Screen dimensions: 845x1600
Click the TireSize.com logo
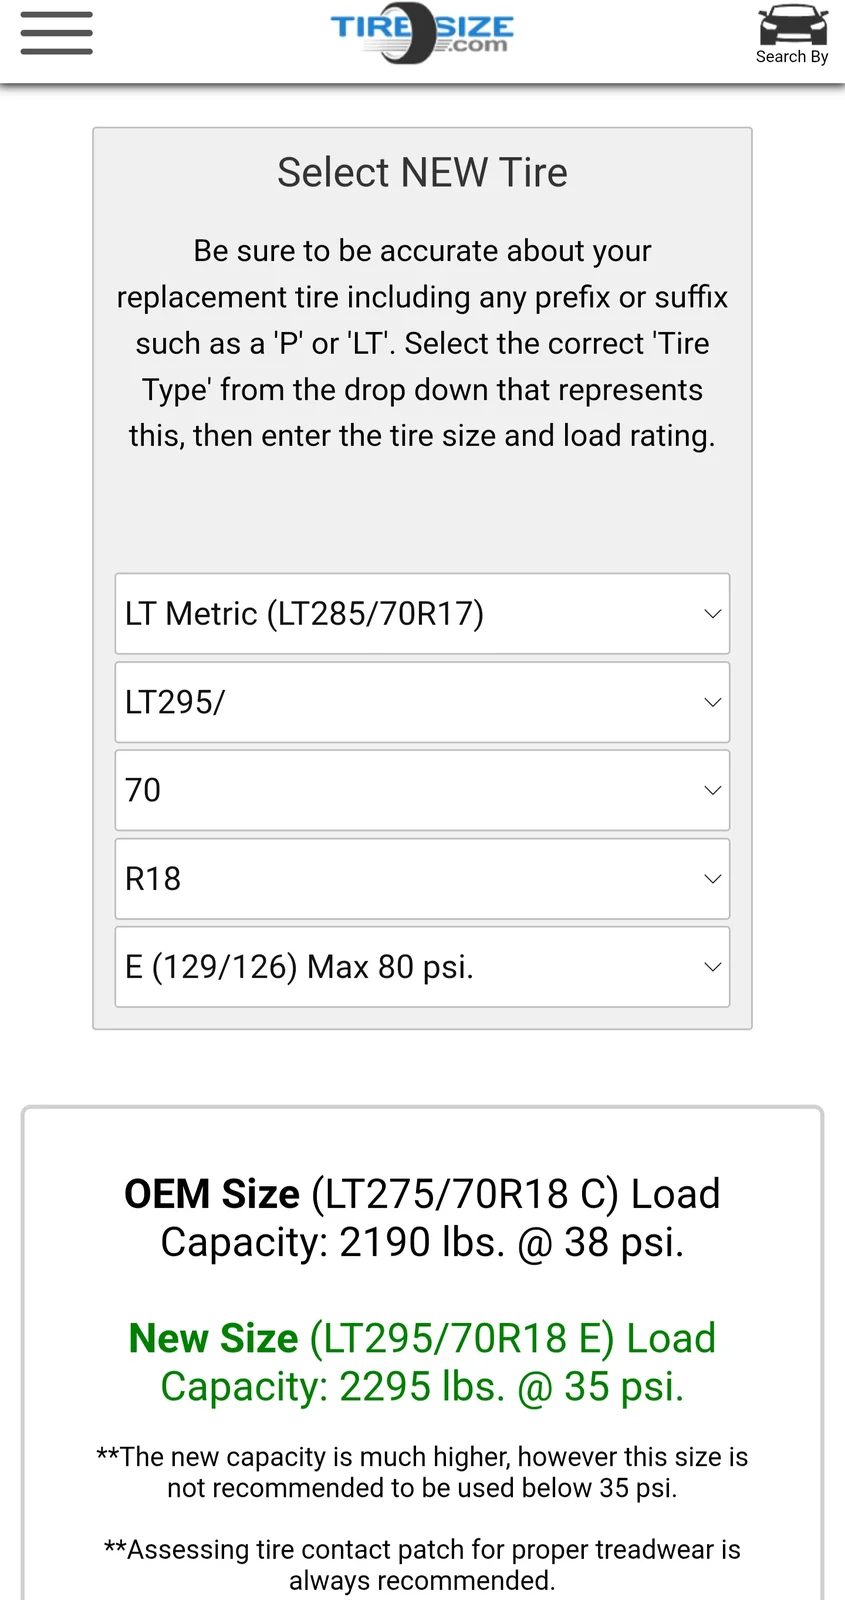click(422, 33)
